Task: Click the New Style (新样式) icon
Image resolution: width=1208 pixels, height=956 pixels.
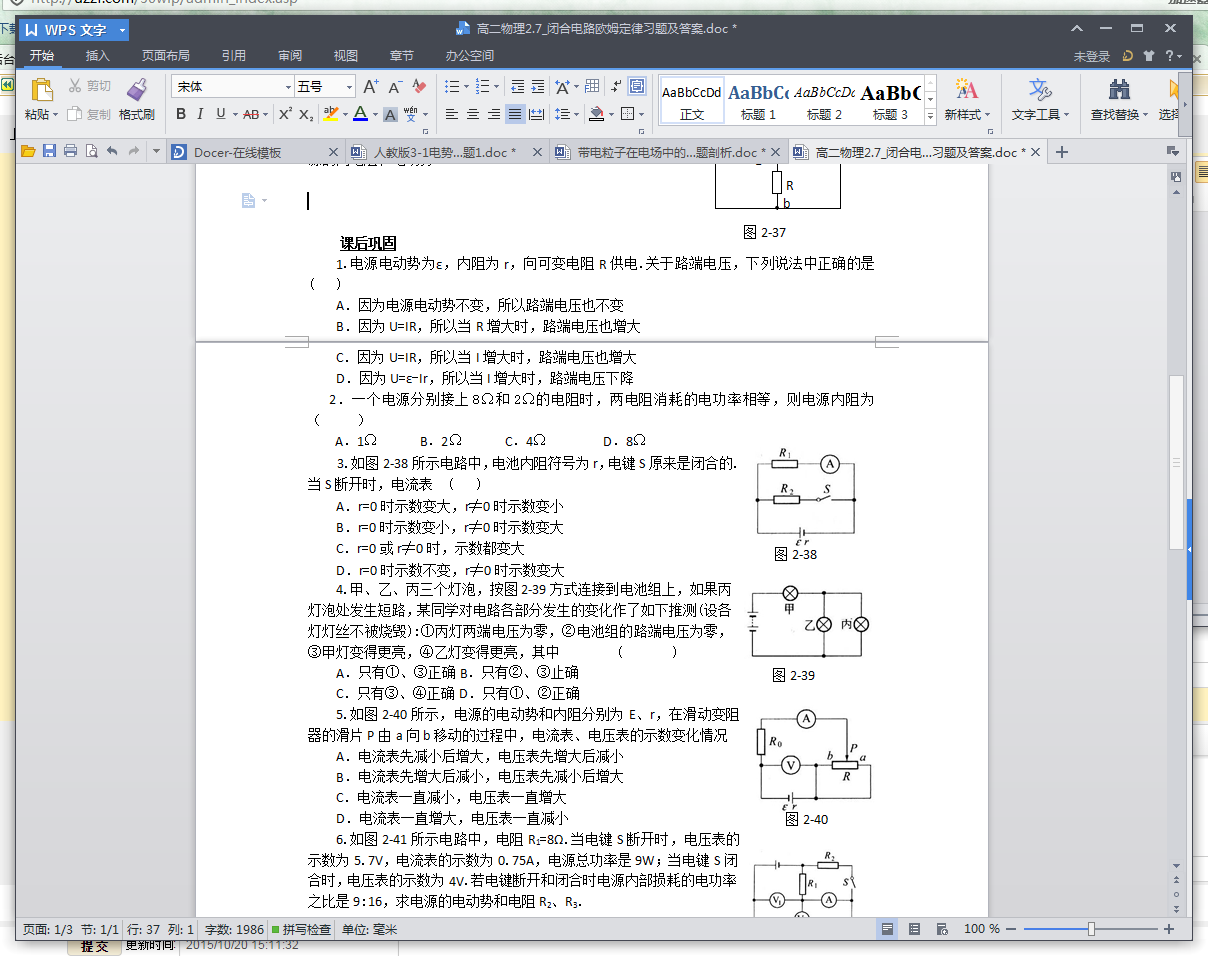Action: (x=966, y=90)
